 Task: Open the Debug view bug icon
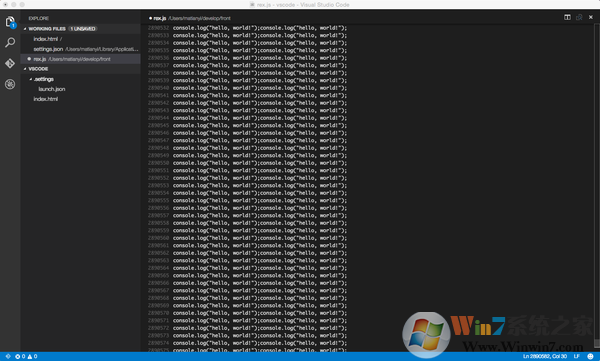coord(10,84)
